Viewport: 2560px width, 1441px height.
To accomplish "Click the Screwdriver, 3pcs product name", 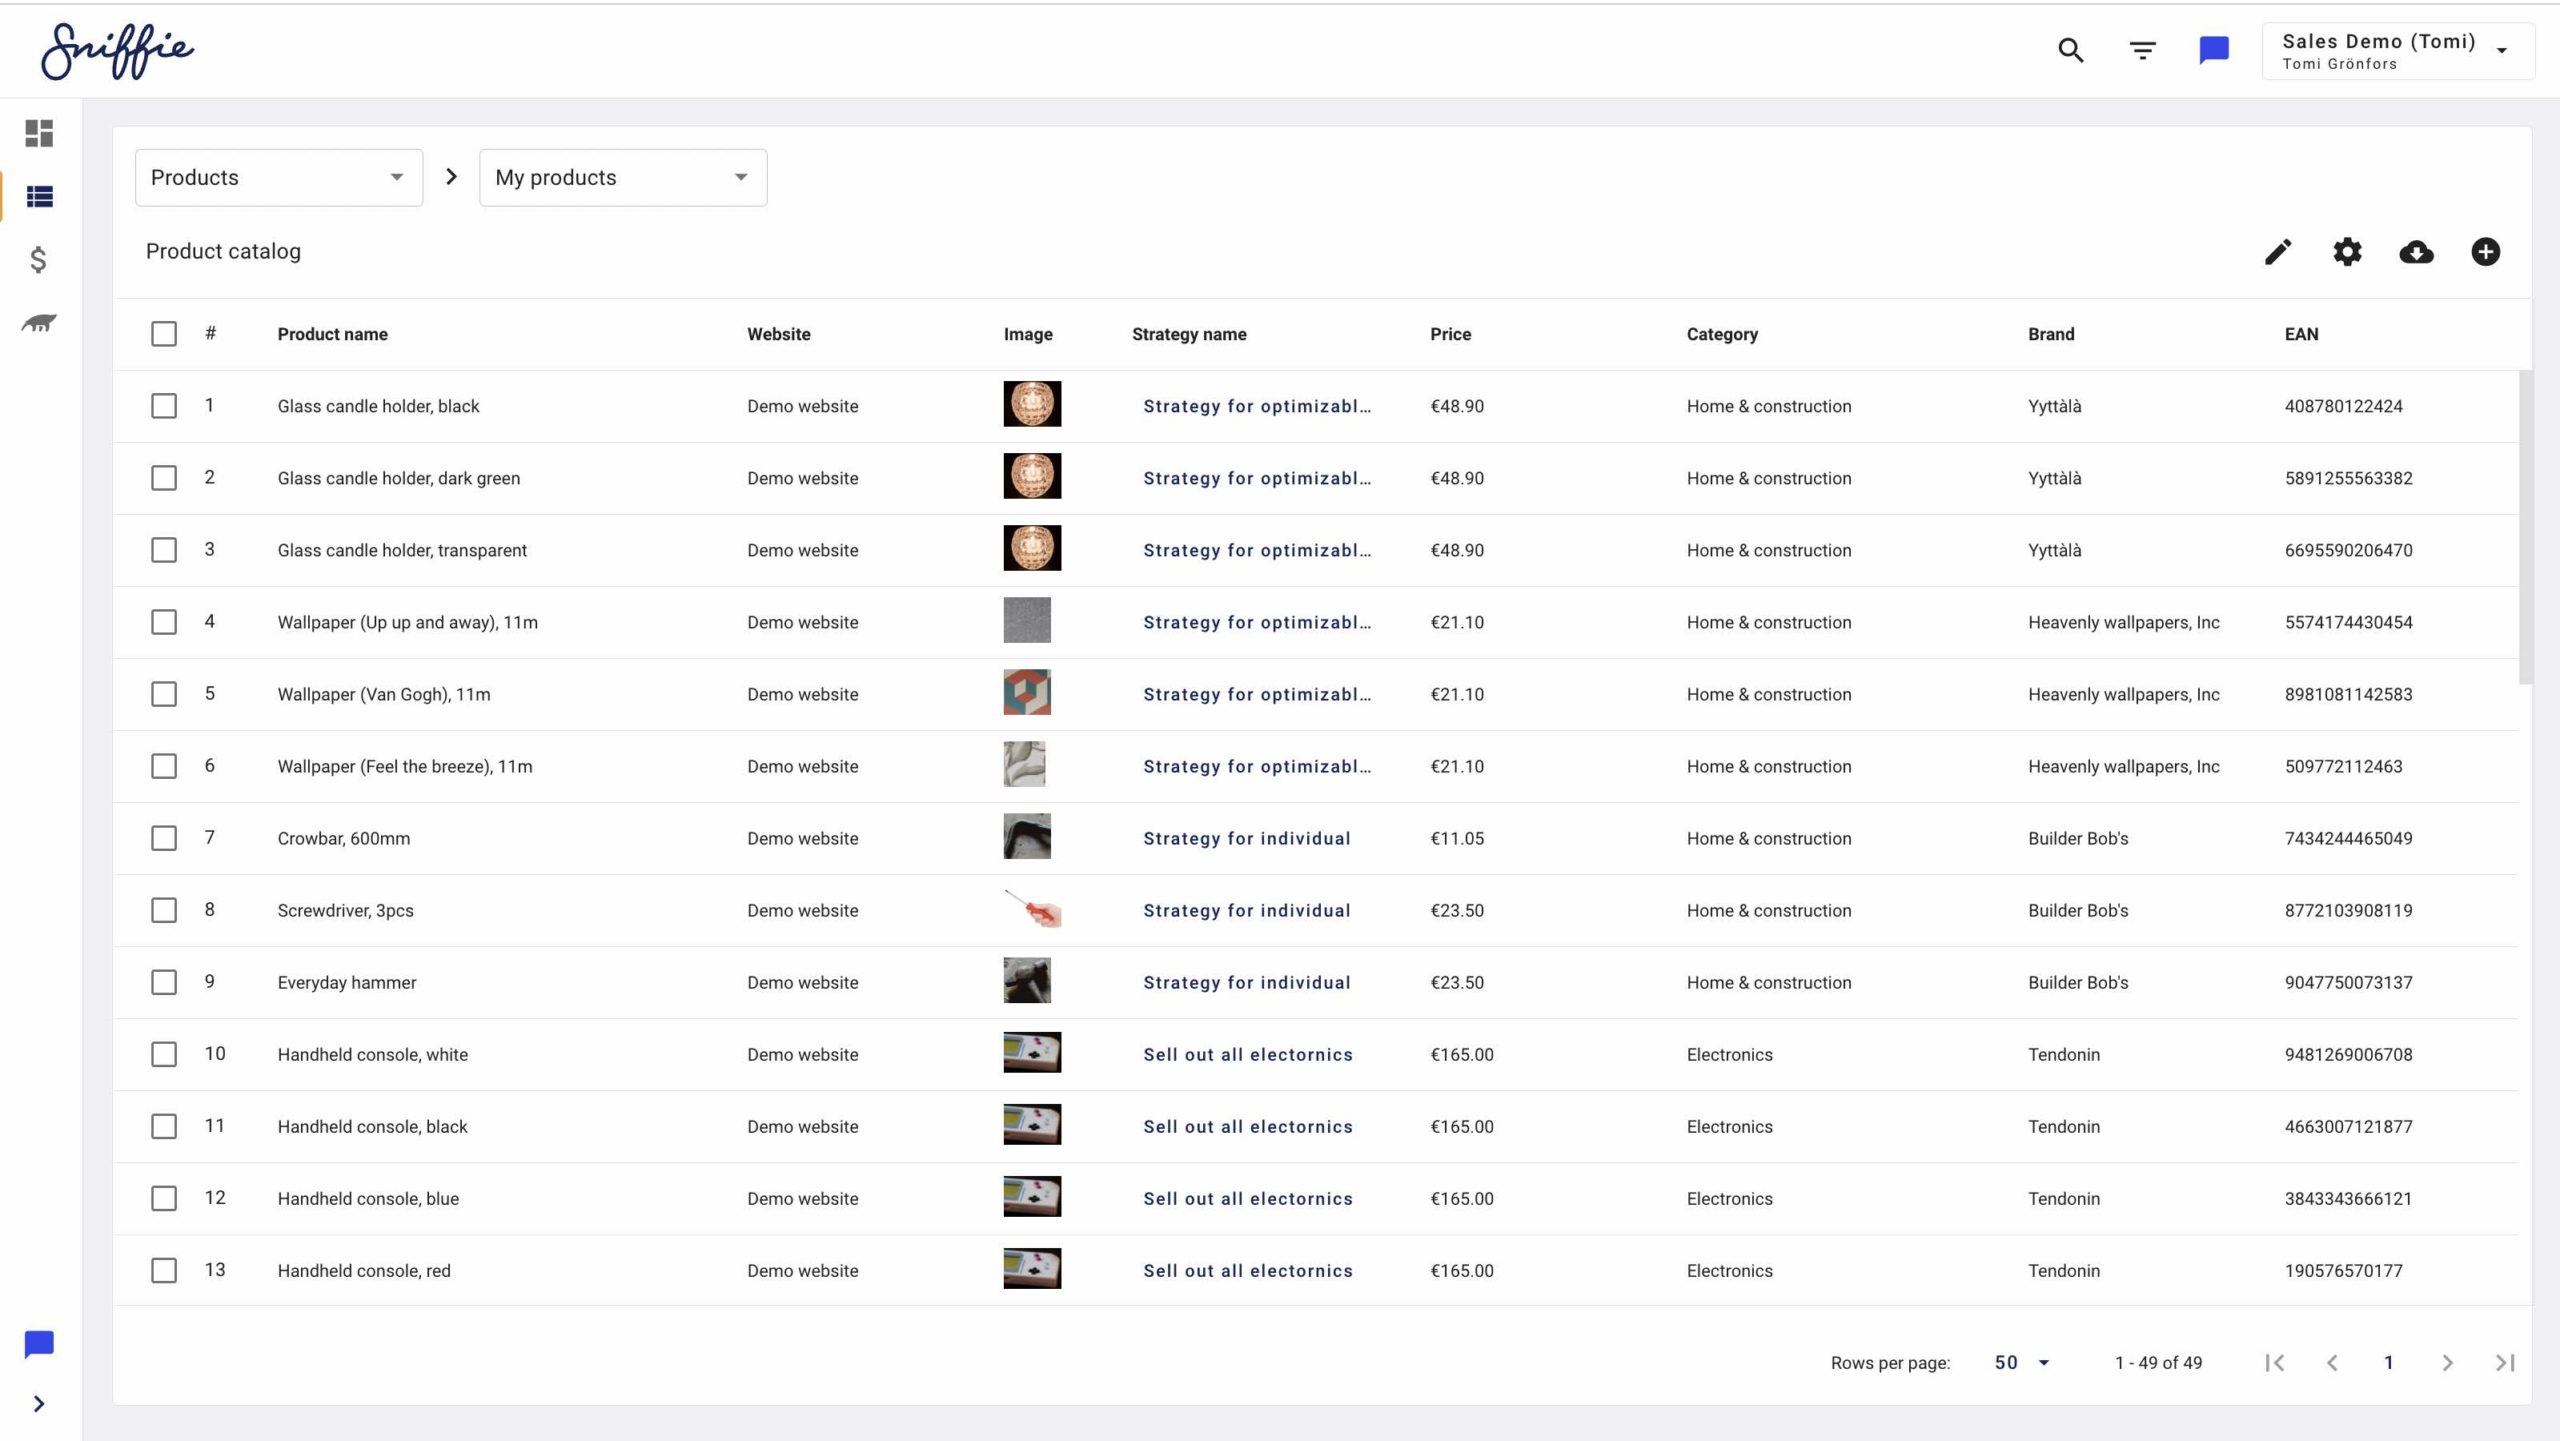I will pos(345,910).
